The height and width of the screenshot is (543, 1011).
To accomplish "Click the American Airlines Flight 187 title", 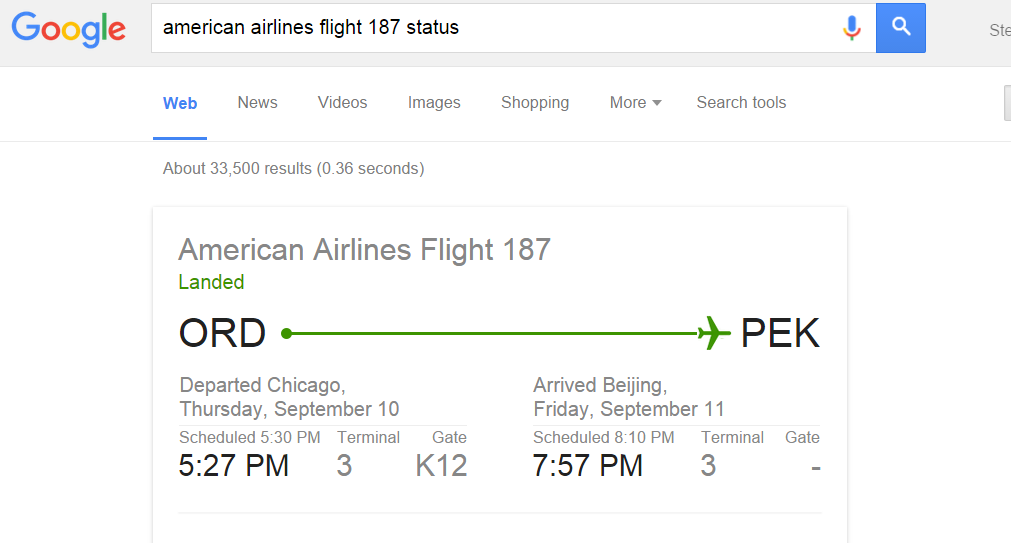I will coord(364,250).
